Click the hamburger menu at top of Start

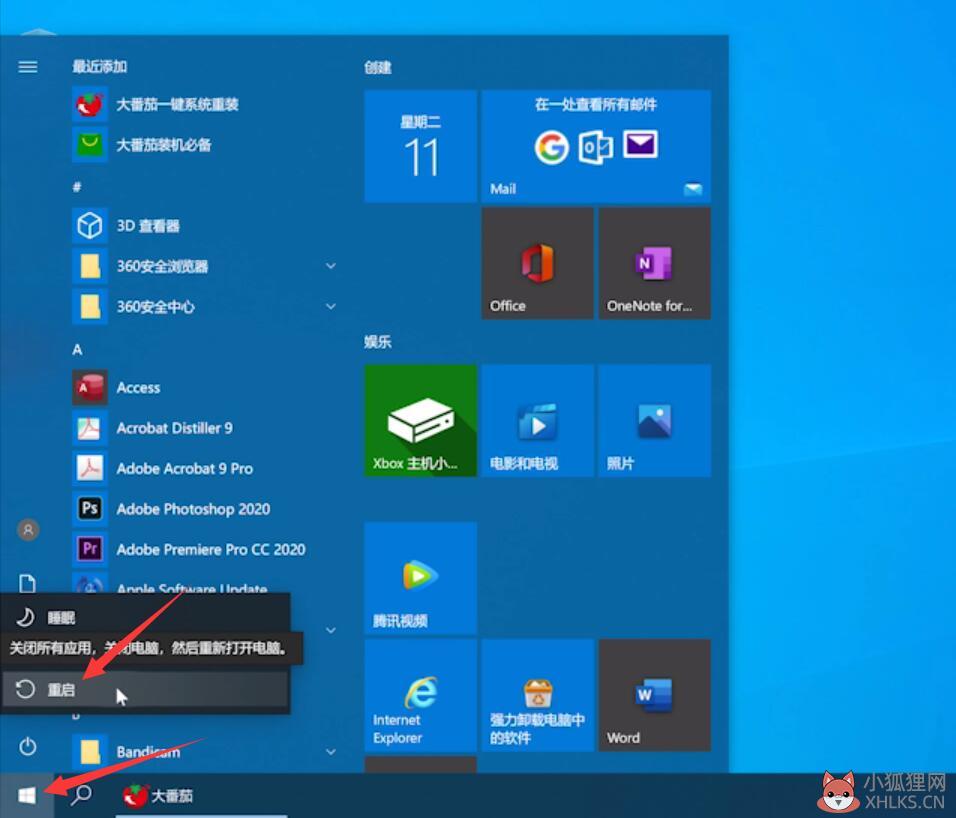click(27, 66)
